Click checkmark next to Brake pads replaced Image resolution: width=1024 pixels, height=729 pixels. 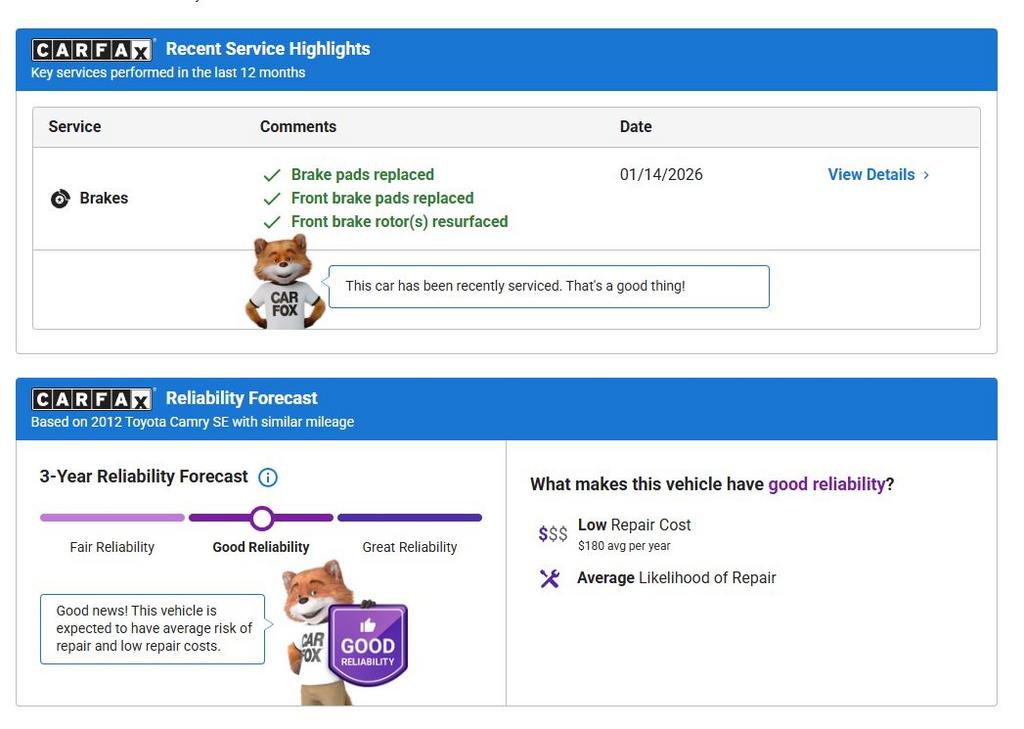pyautogui.click(x=271, y=175)
